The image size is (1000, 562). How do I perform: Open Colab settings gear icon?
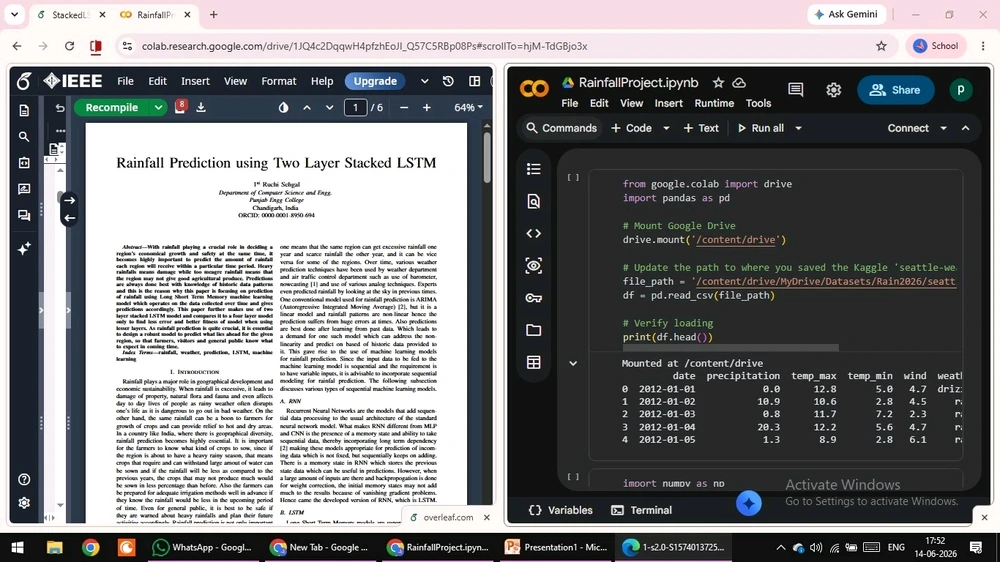point(834,90)
